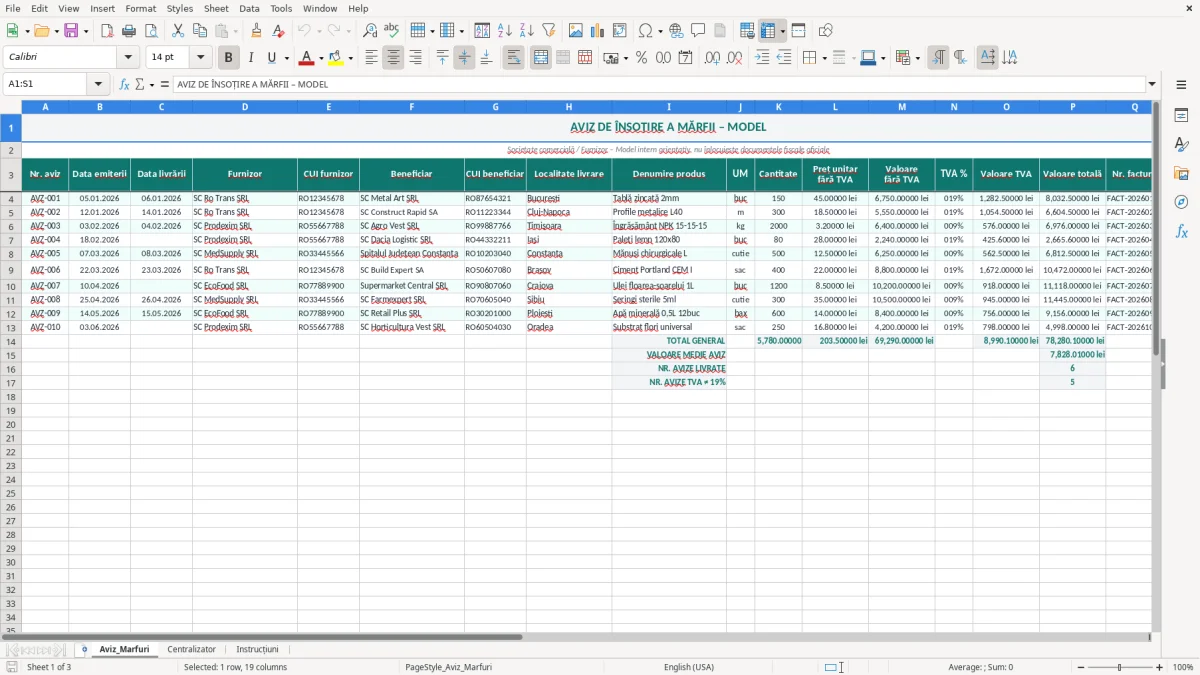Open the Gallery sidebar panel

coord(1181,173)
